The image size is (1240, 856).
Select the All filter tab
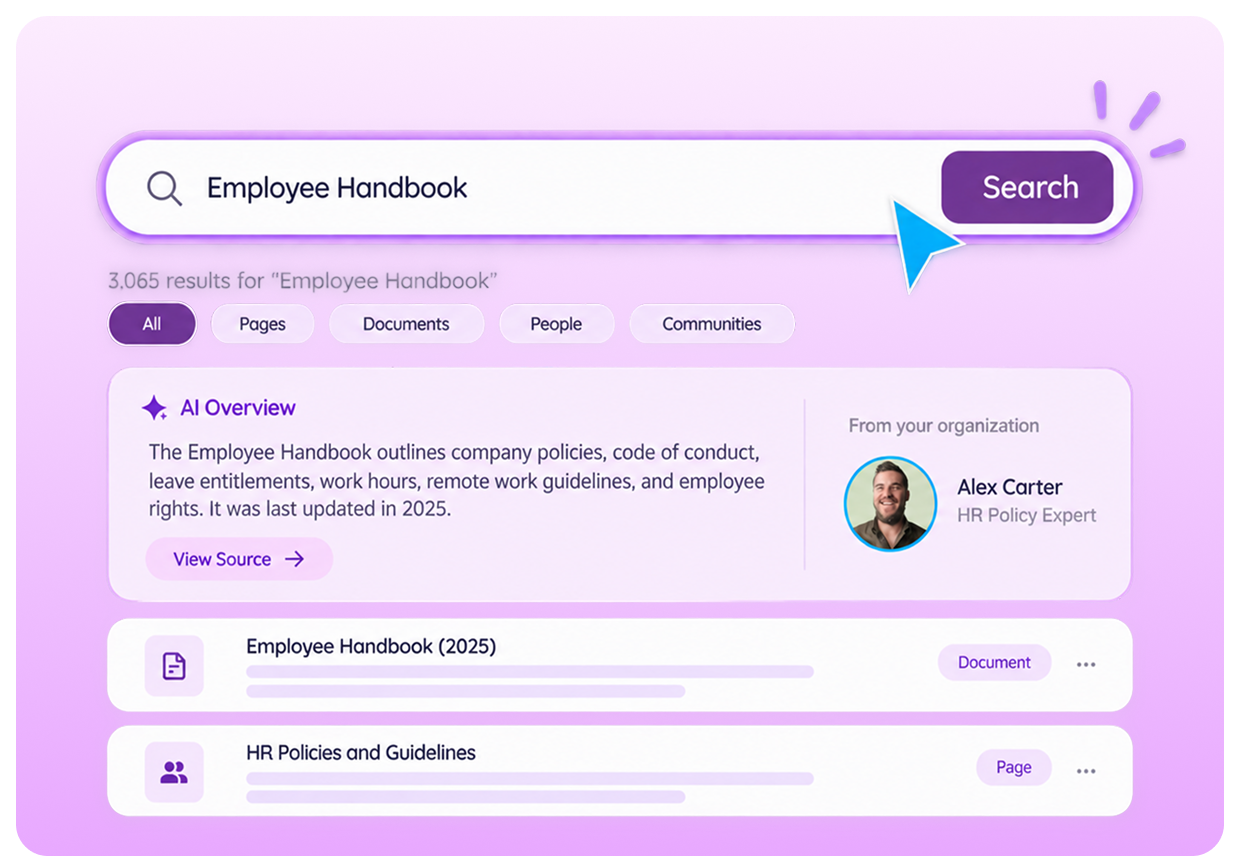[x=152, y=324]
